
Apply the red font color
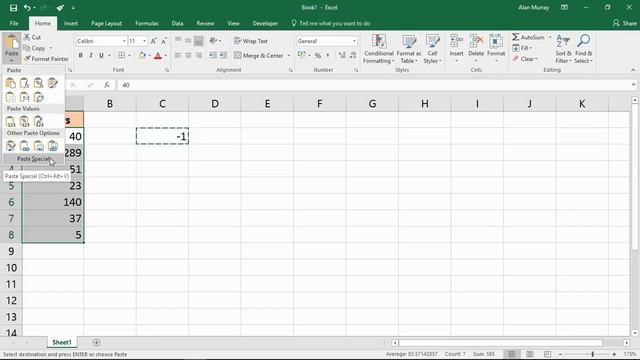pyautogui.click(x=158, y=55)
